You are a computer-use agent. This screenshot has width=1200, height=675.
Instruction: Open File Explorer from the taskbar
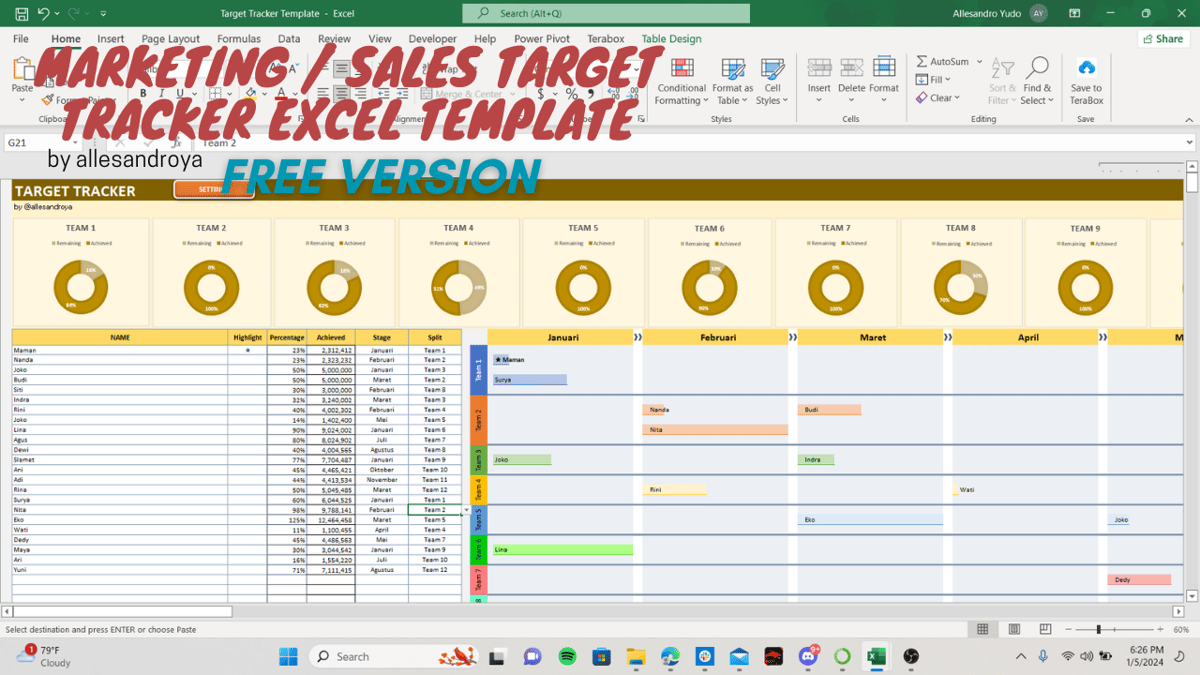(x=636, y=656)
